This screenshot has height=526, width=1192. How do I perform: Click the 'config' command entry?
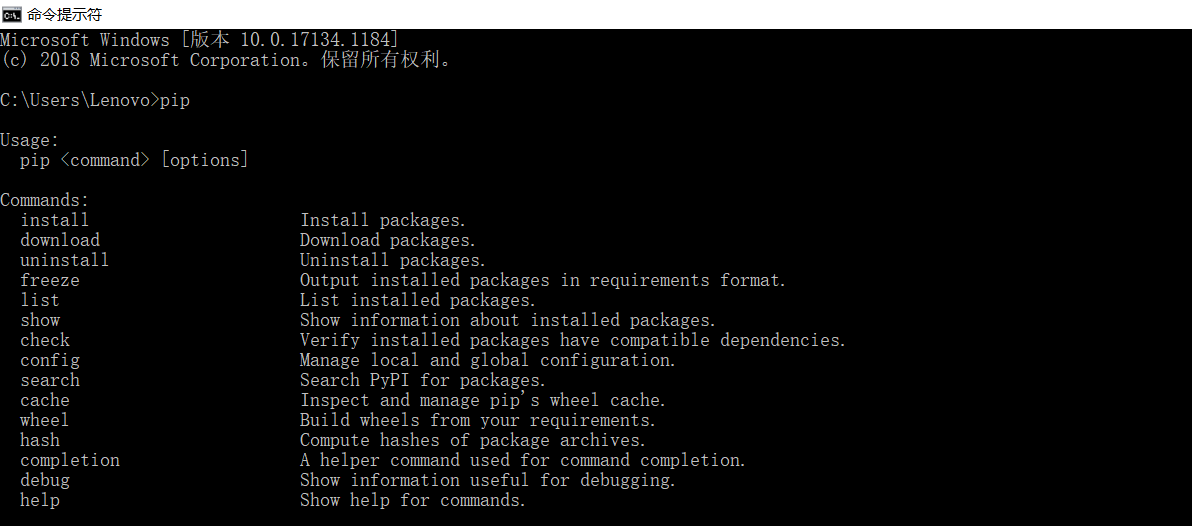50,360
